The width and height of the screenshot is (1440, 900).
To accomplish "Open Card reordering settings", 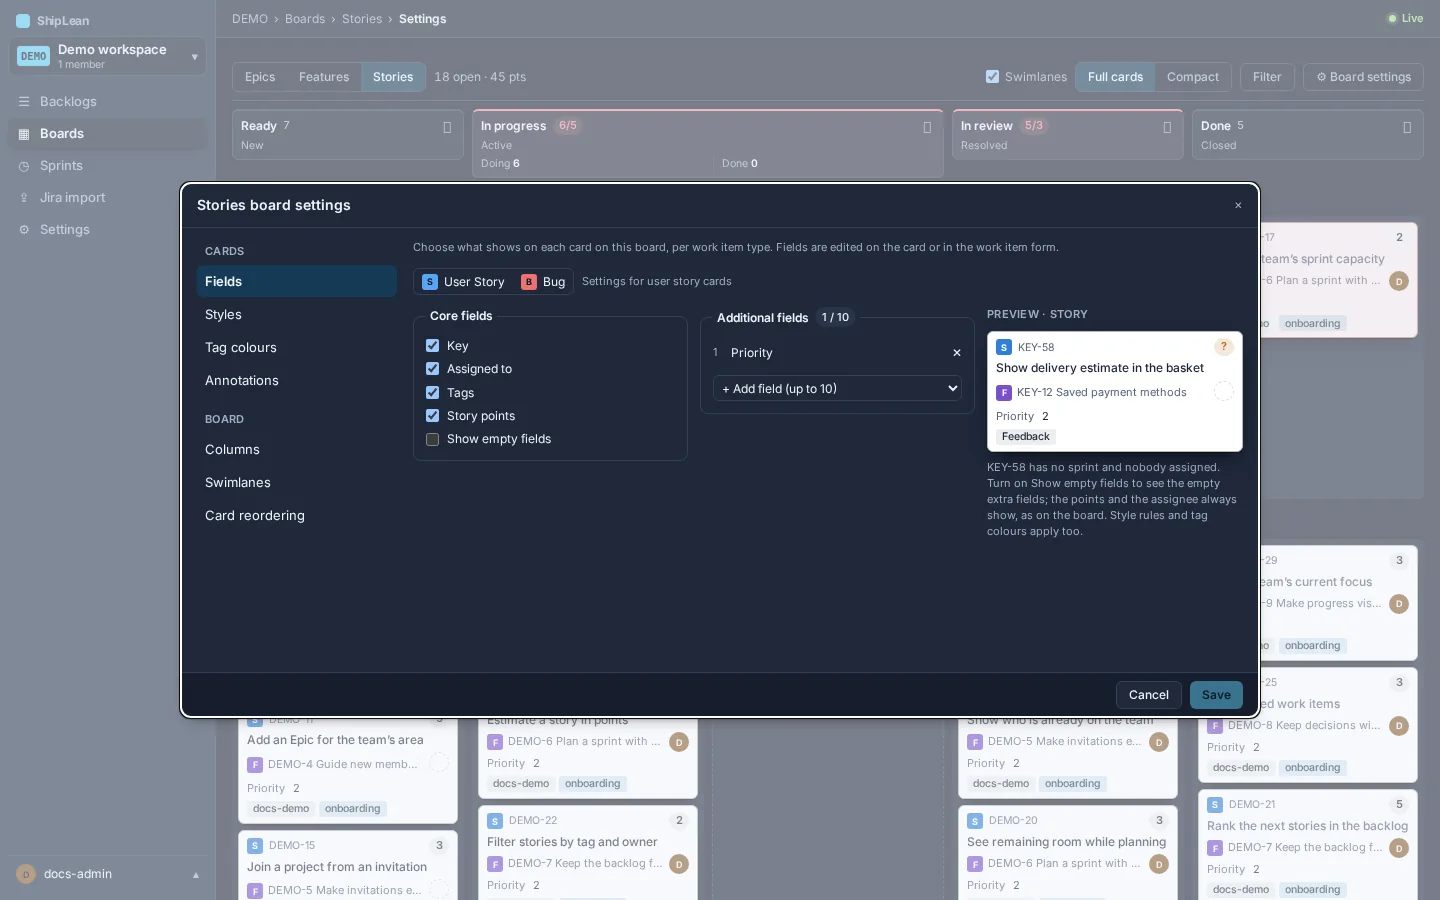I will 296,516.
